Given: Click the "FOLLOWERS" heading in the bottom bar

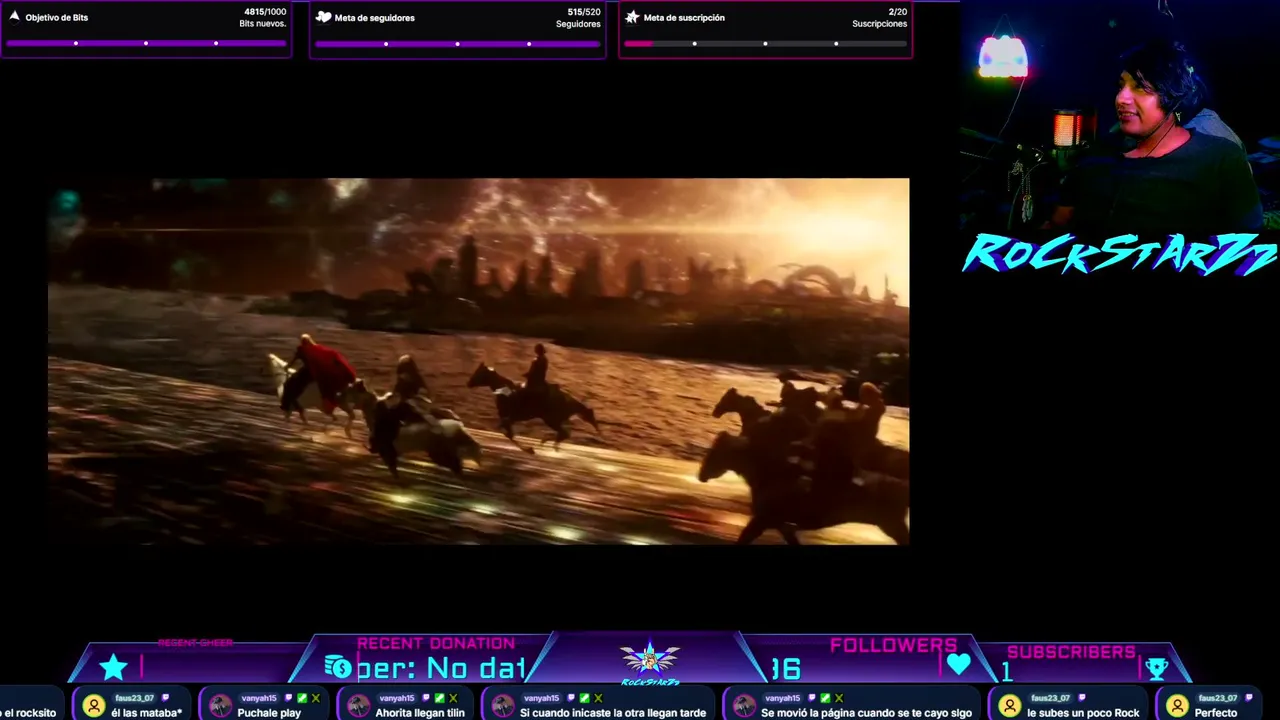Looking at the screenshot, I should click(893, 645).
